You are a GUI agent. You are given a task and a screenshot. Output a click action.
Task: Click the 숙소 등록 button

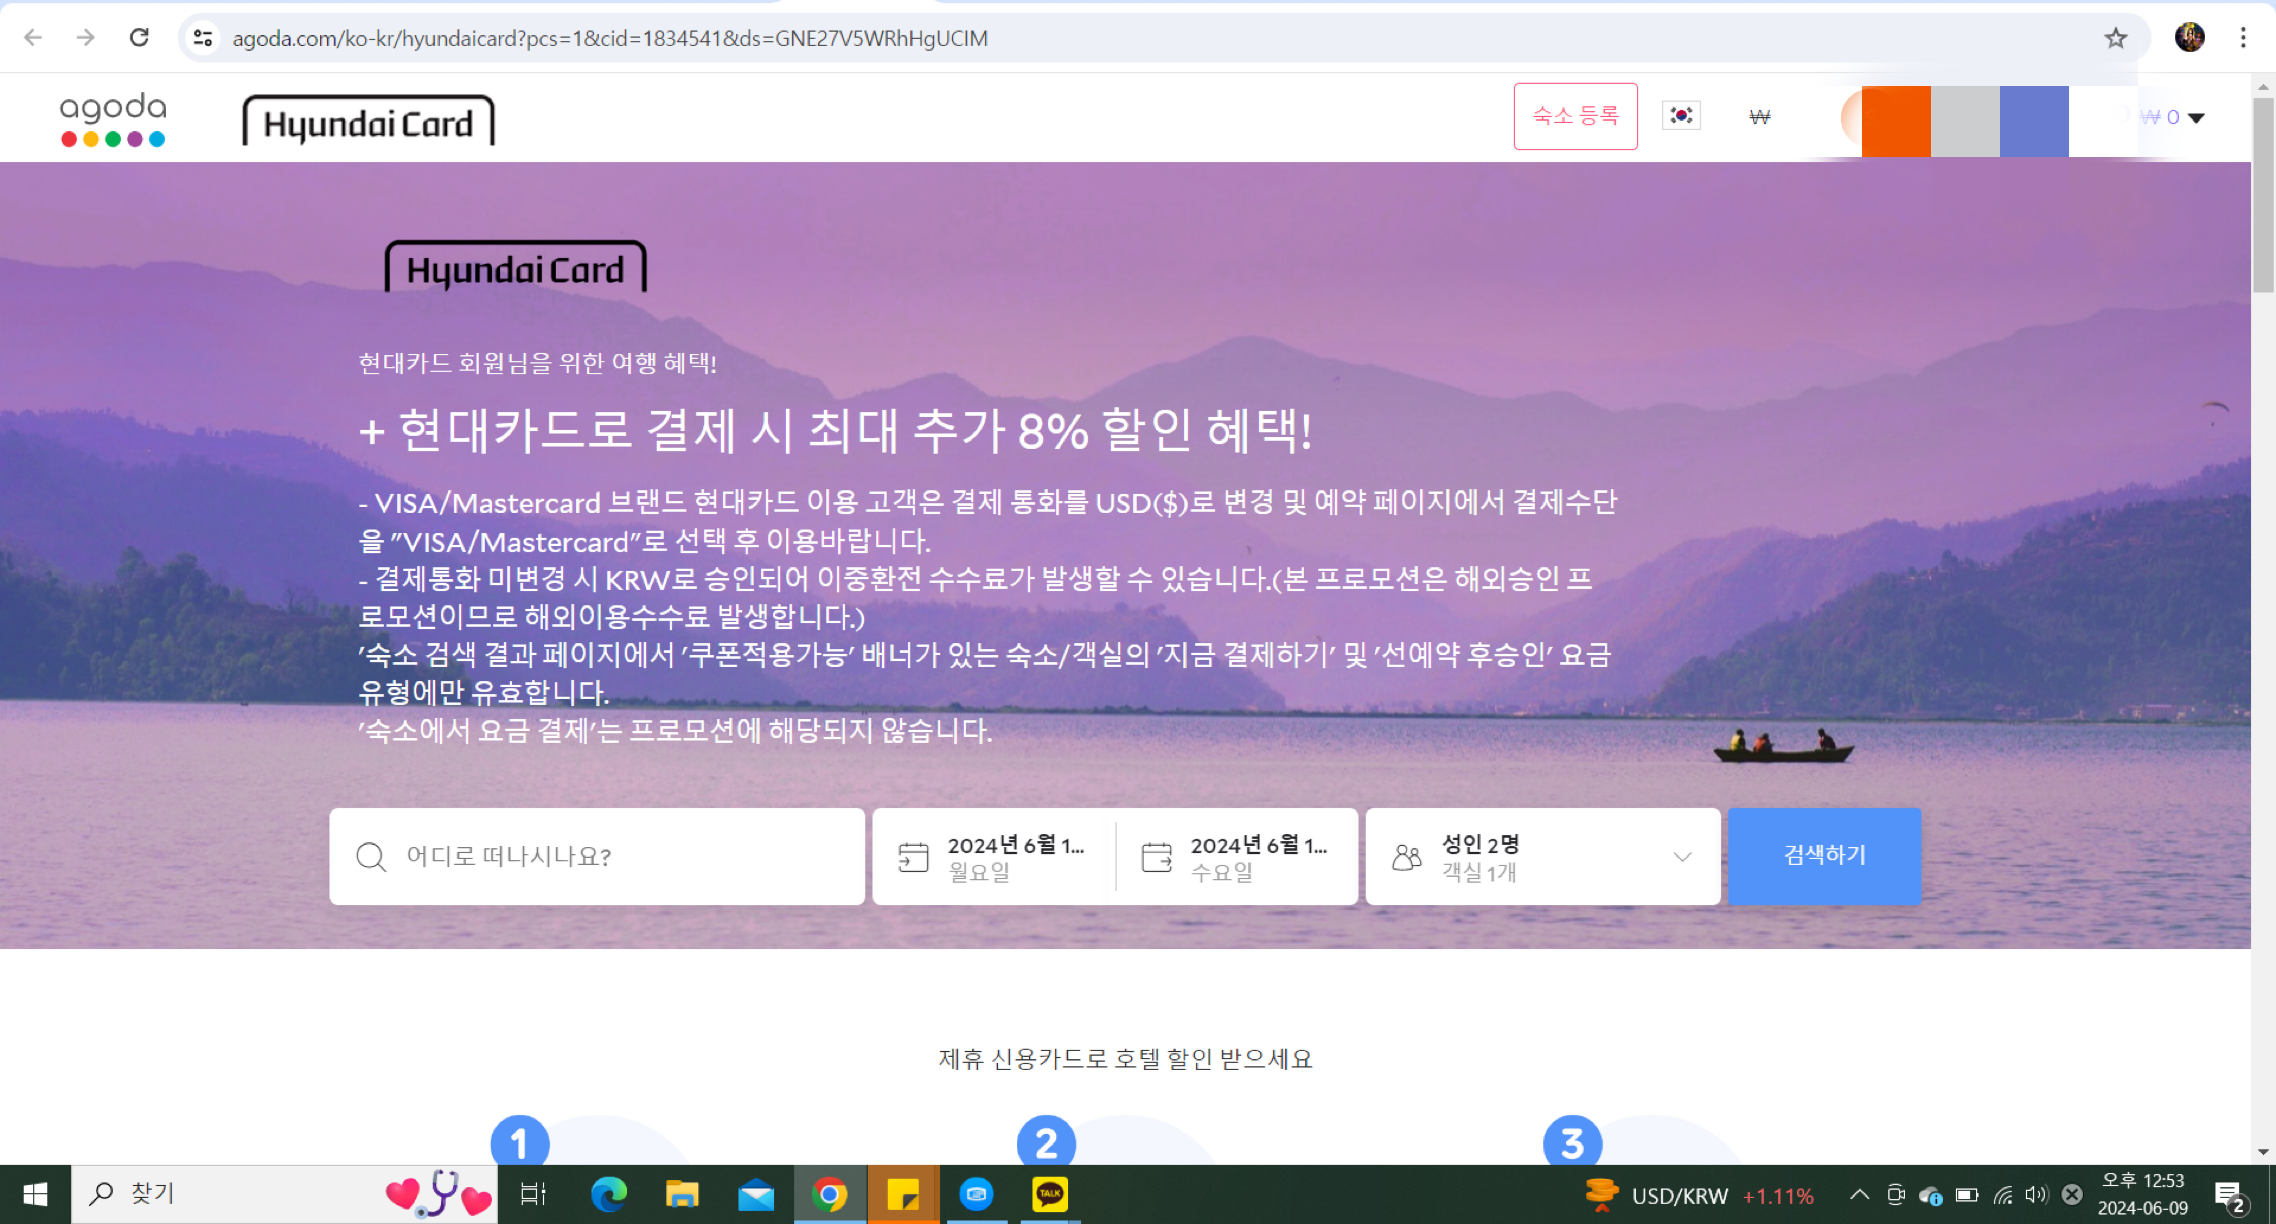(x=1575, y=116)
